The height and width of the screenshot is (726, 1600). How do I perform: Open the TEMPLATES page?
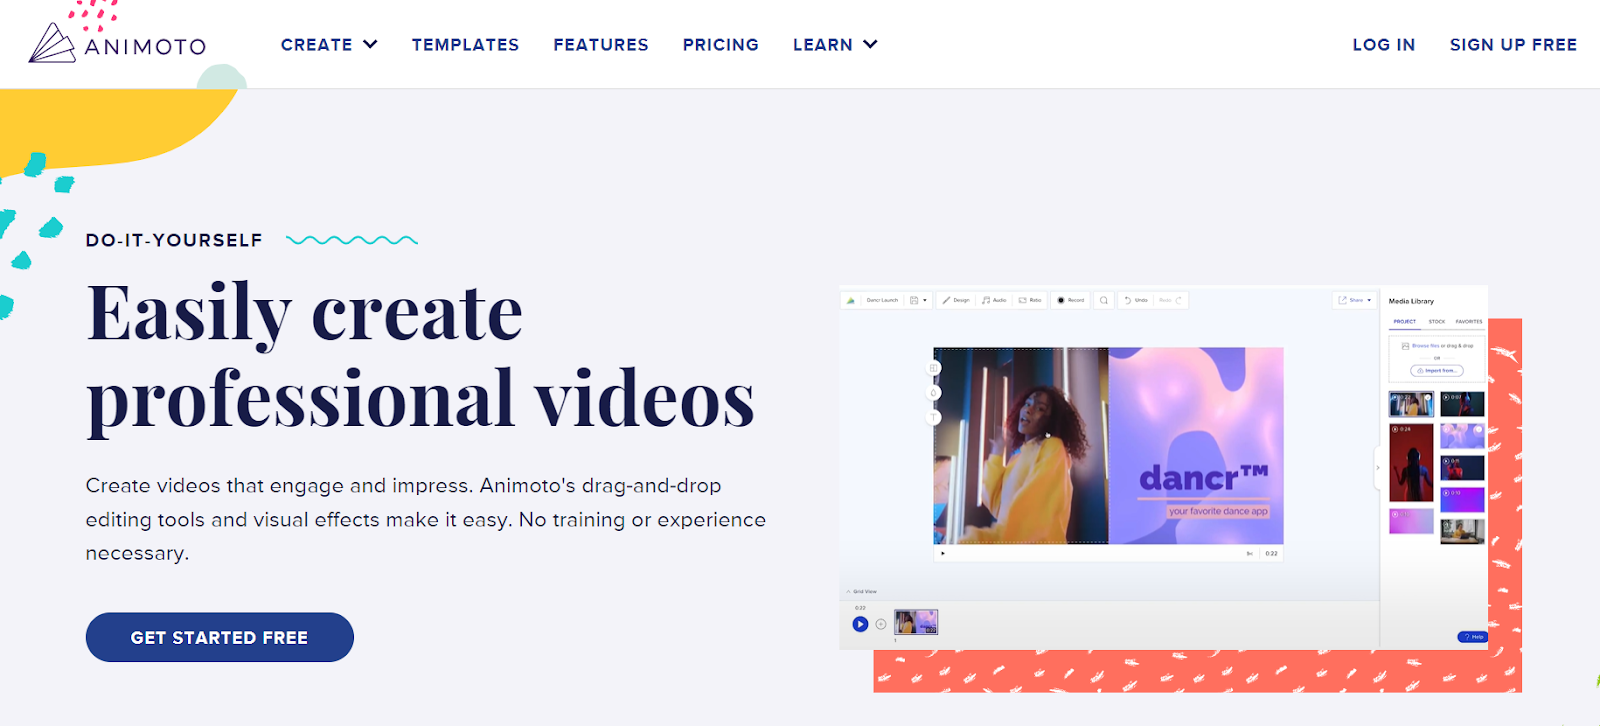[x=465, y=45]
